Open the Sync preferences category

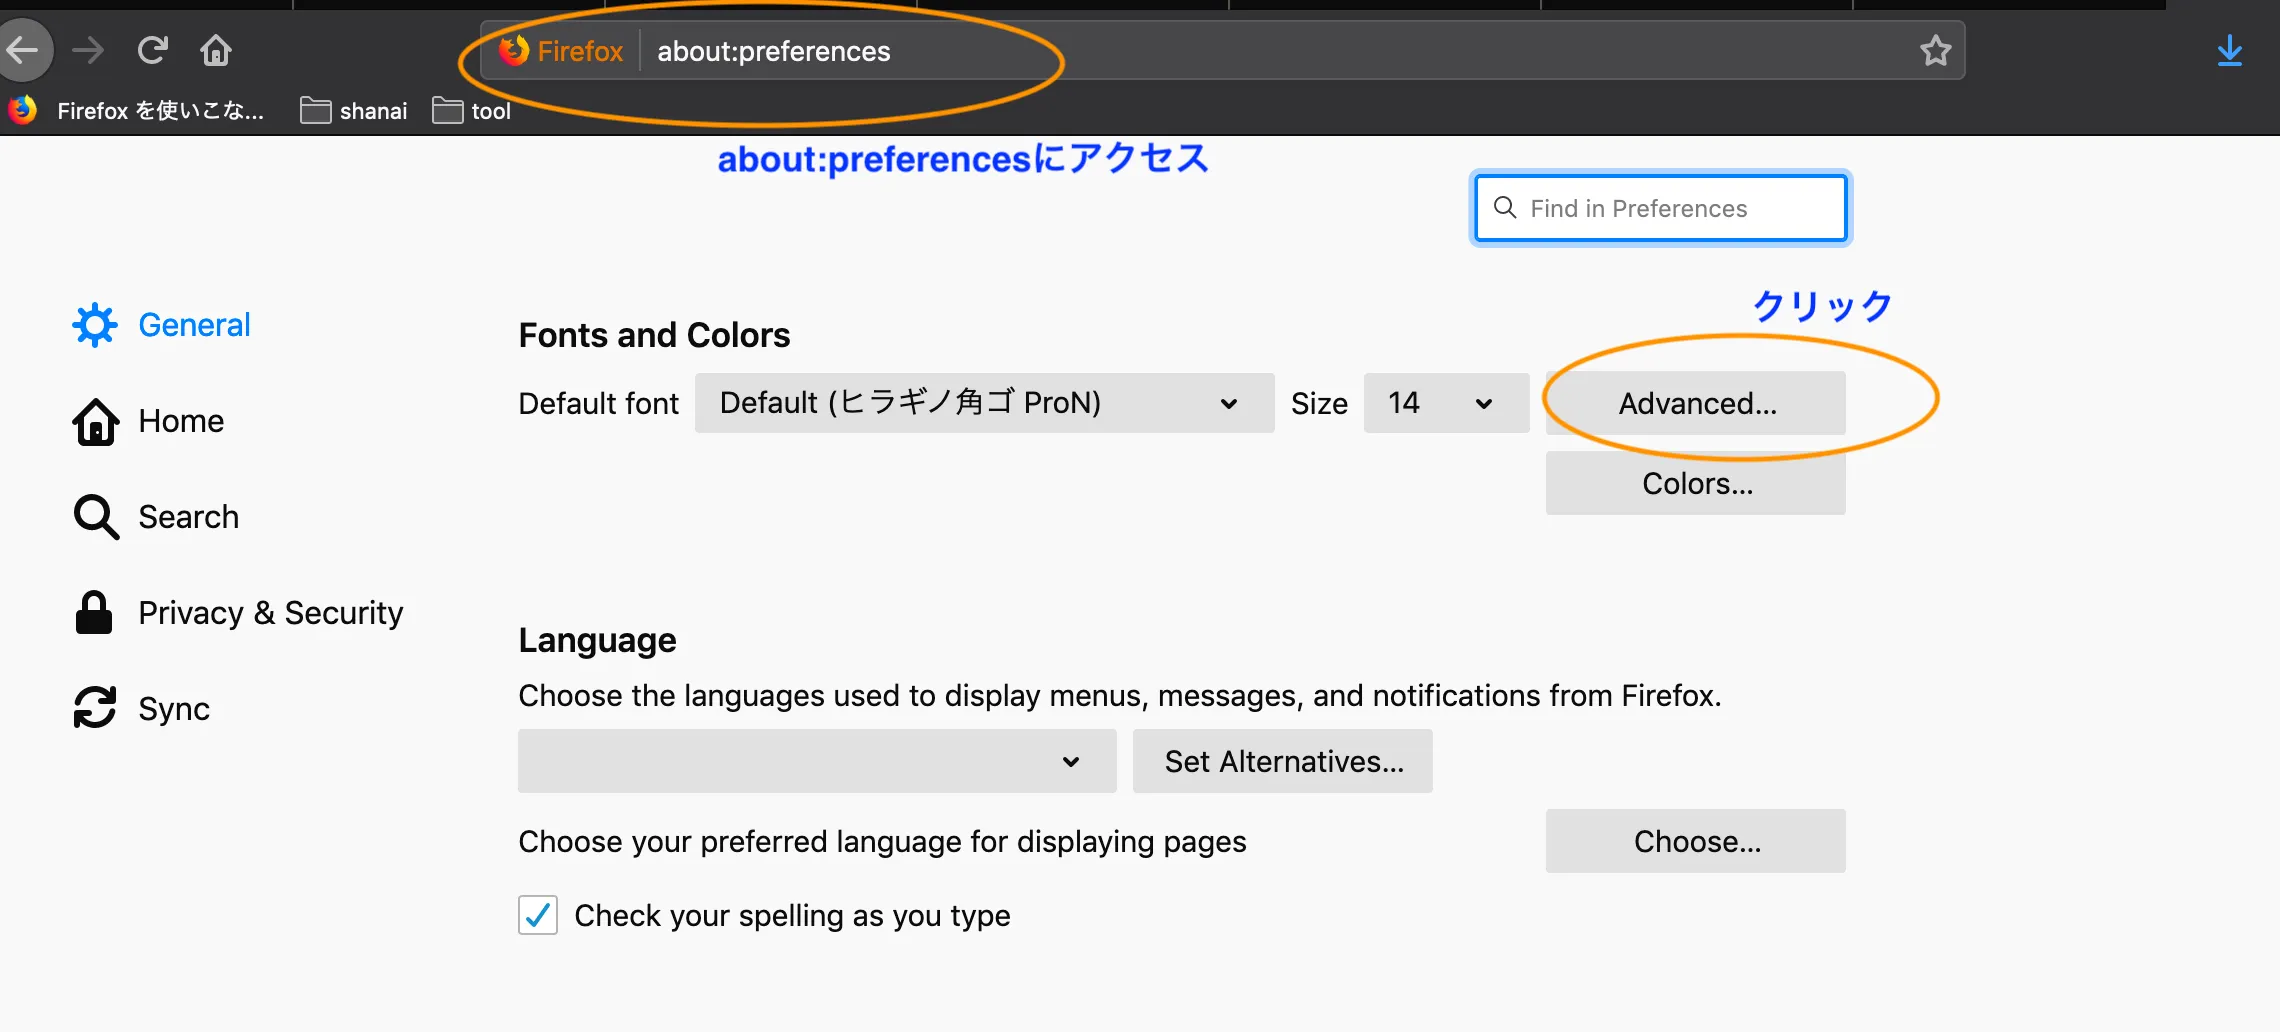tap(142, 709)
